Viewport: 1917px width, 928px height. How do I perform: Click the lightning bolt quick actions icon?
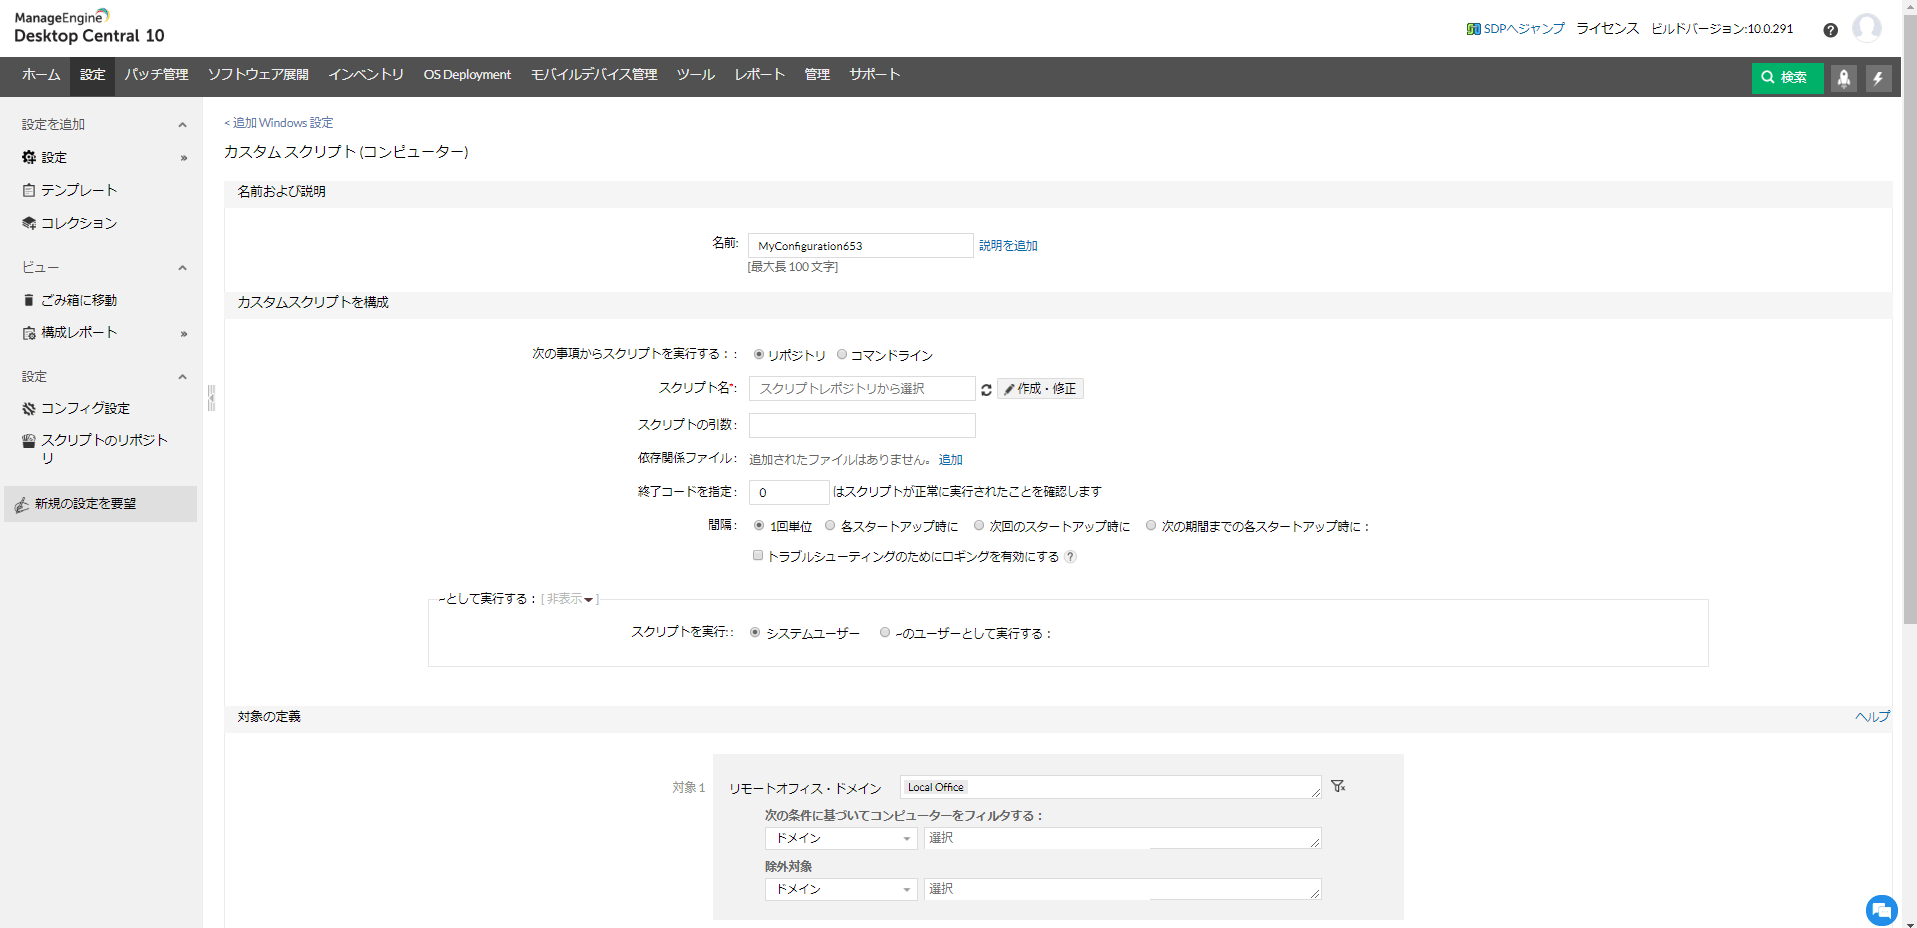click(1878, 78)
